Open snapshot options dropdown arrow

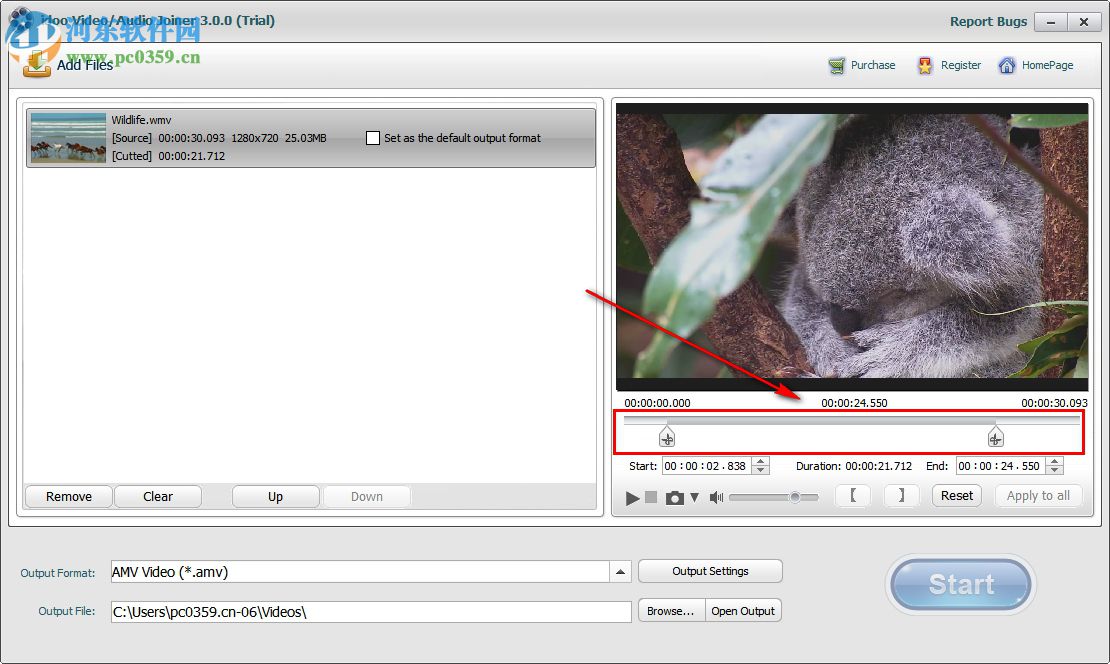pos(694,498)
